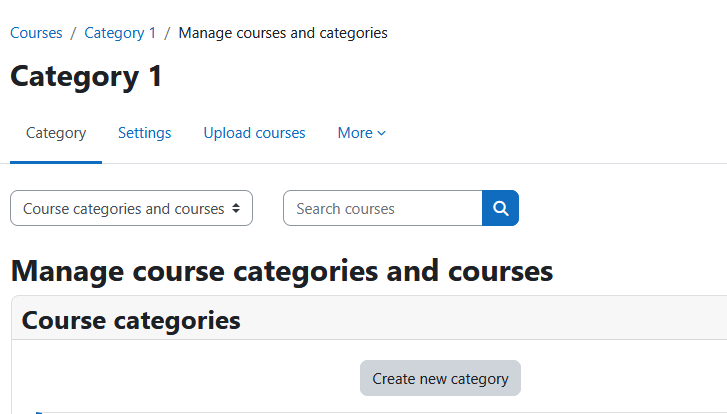Image resolution: width=727 pixels, height=414 pixels.
Task: Click the blue underline beneath the Category tab
Action: (56, 162)
